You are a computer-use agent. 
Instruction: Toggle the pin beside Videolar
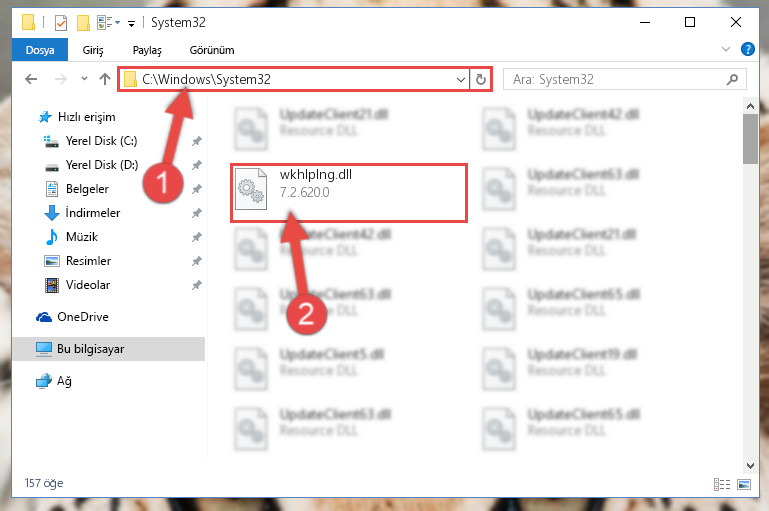coord(197,285)
